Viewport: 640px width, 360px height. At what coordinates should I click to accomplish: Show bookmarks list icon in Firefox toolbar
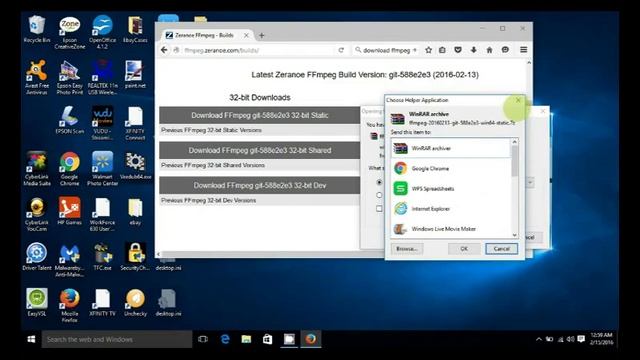pyautogui.click(x=442, y=50)
